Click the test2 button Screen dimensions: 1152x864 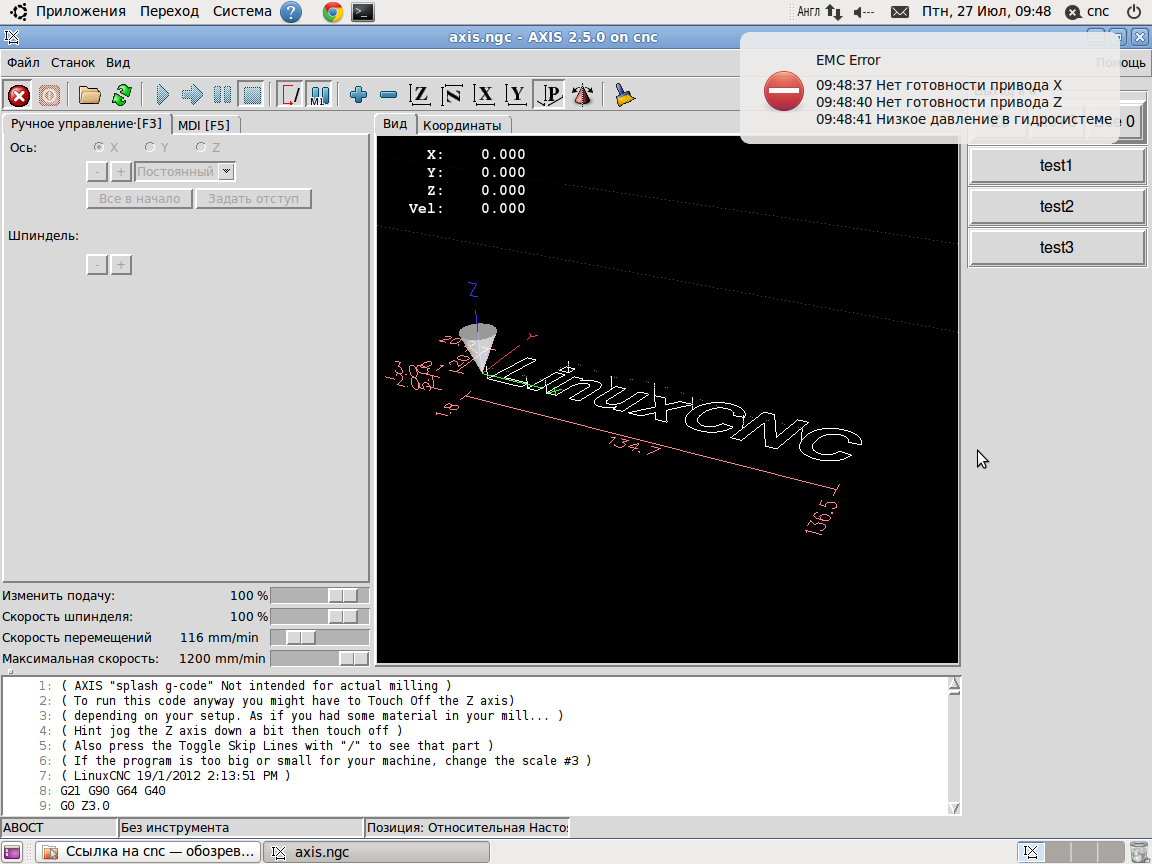[x=1056, y=206]
